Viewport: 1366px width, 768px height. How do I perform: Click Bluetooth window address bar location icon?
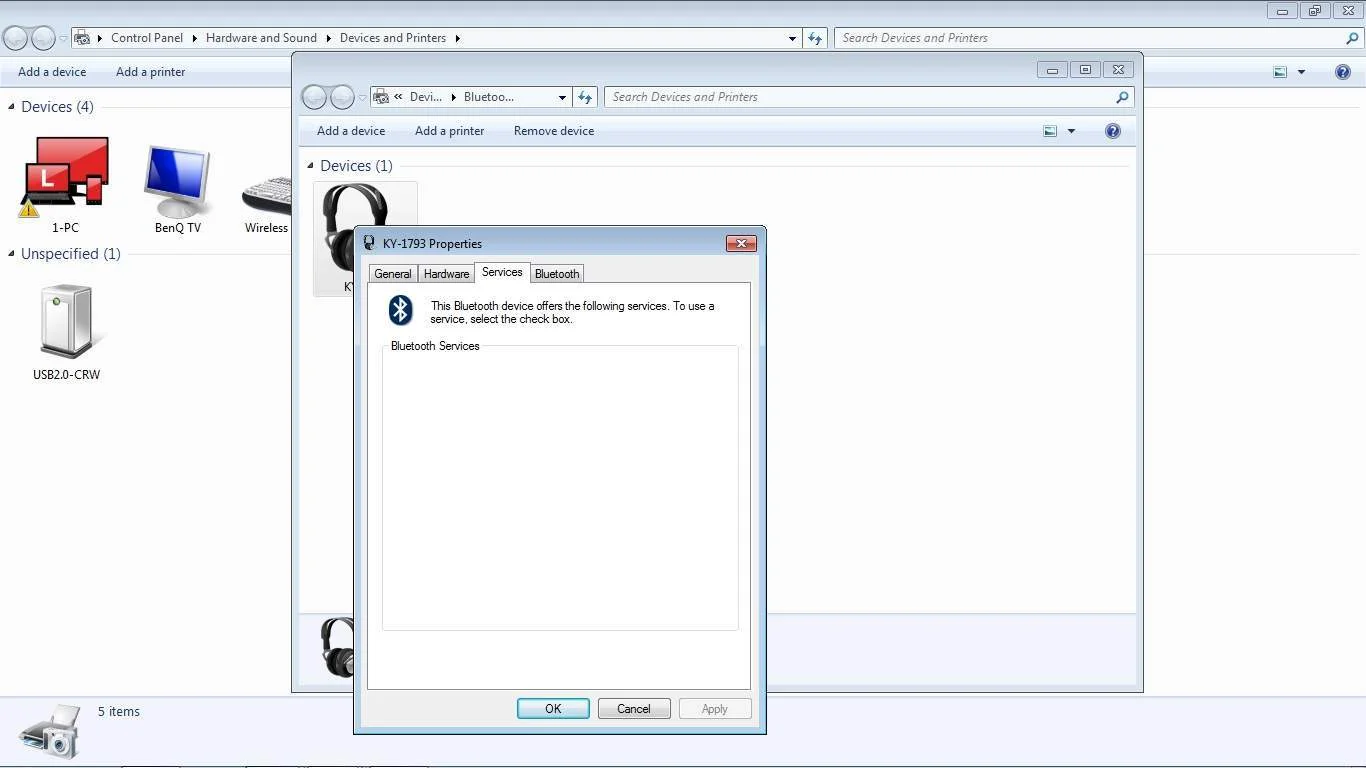[381, 97]
